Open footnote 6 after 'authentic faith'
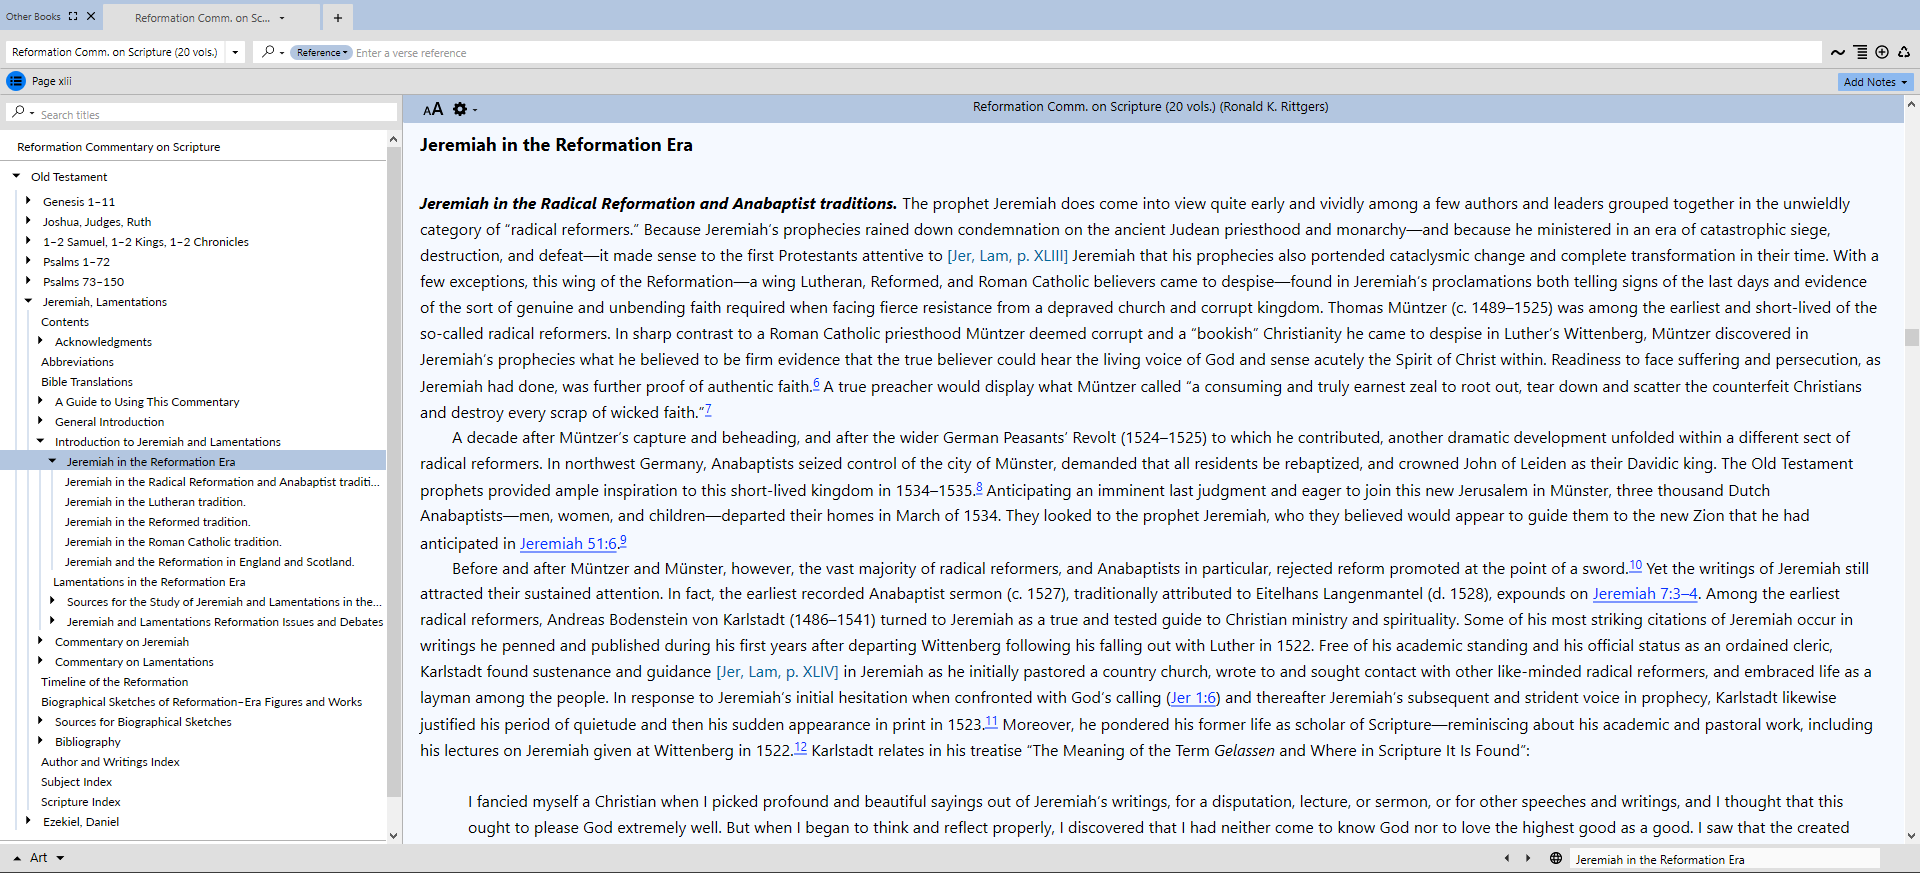This screenshot has height=873, width=1920. (816, 383)
